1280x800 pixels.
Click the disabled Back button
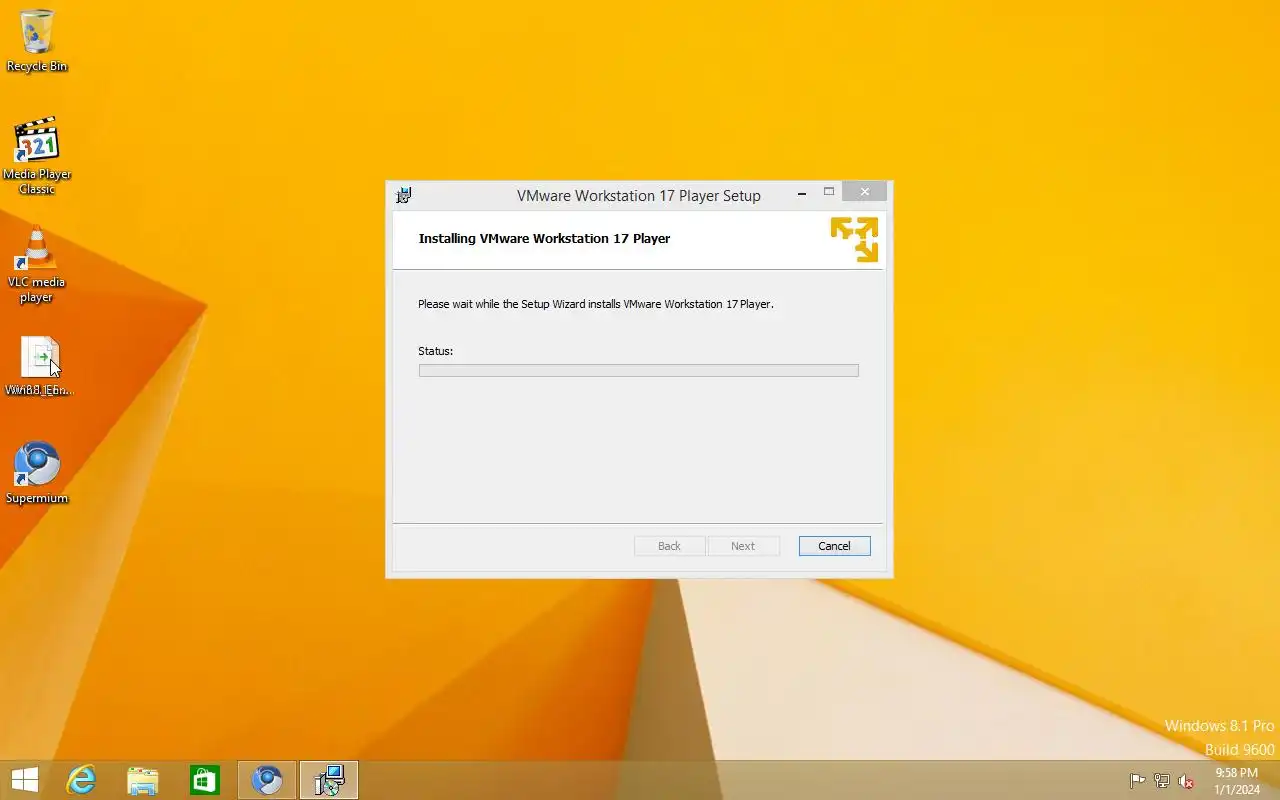coord(669,546)
